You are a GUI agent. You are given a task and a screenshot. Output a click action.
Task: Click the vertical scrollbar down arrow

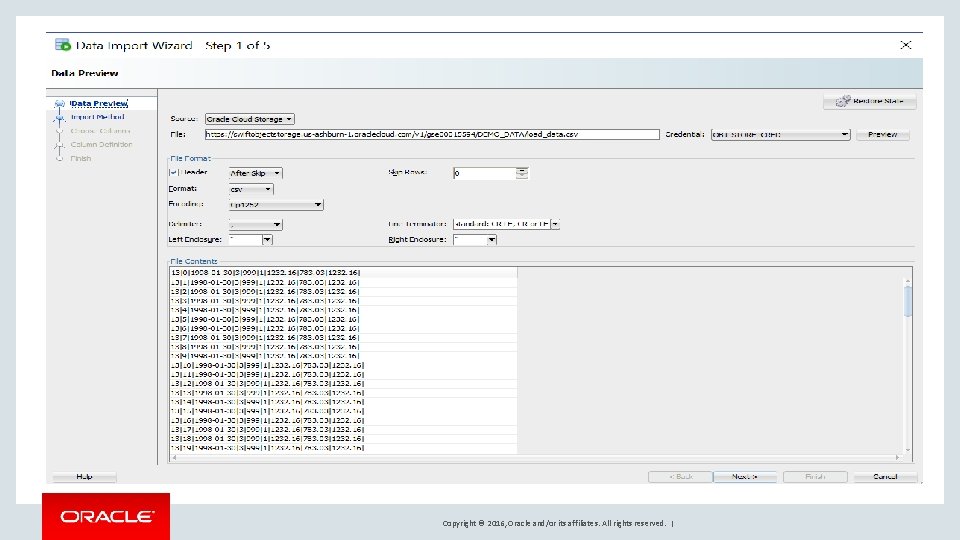907,450
